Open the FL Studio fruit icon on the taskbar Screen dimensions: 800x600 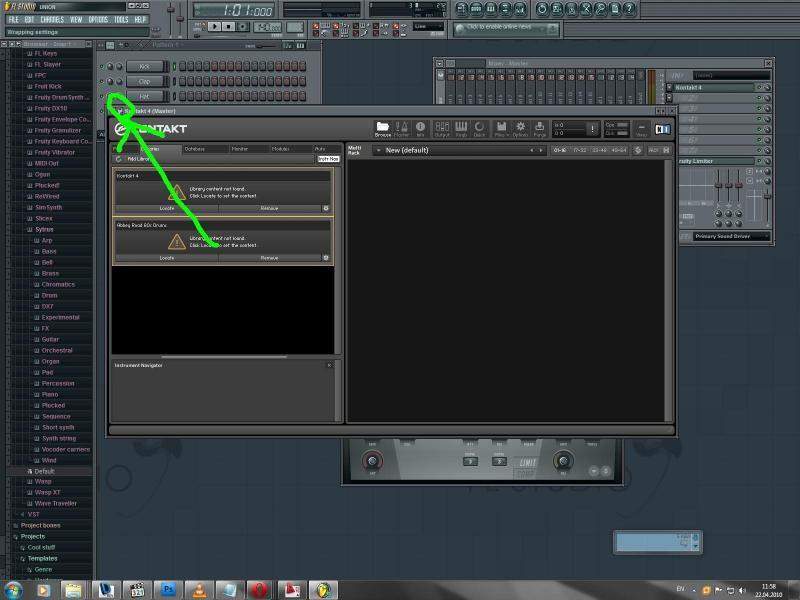pyautogui.click(x=323, y=590)
